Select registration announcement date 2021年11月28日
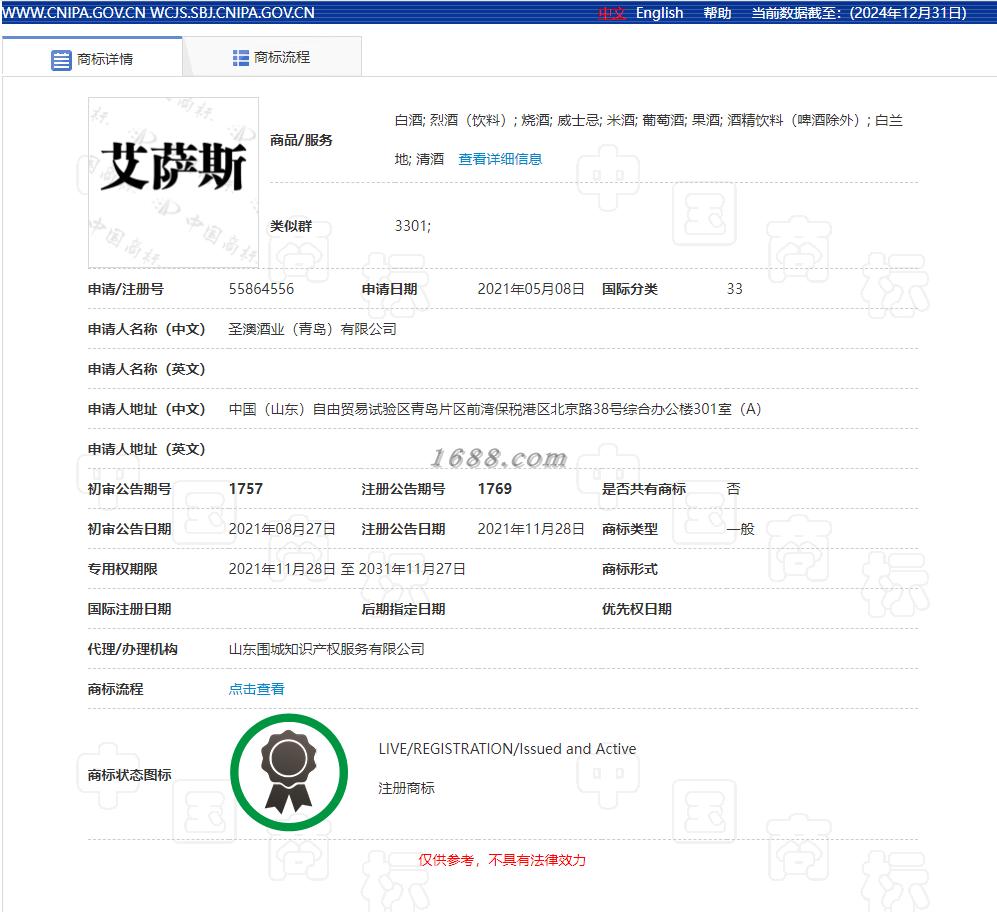997x912 pixels. (531, 529)
